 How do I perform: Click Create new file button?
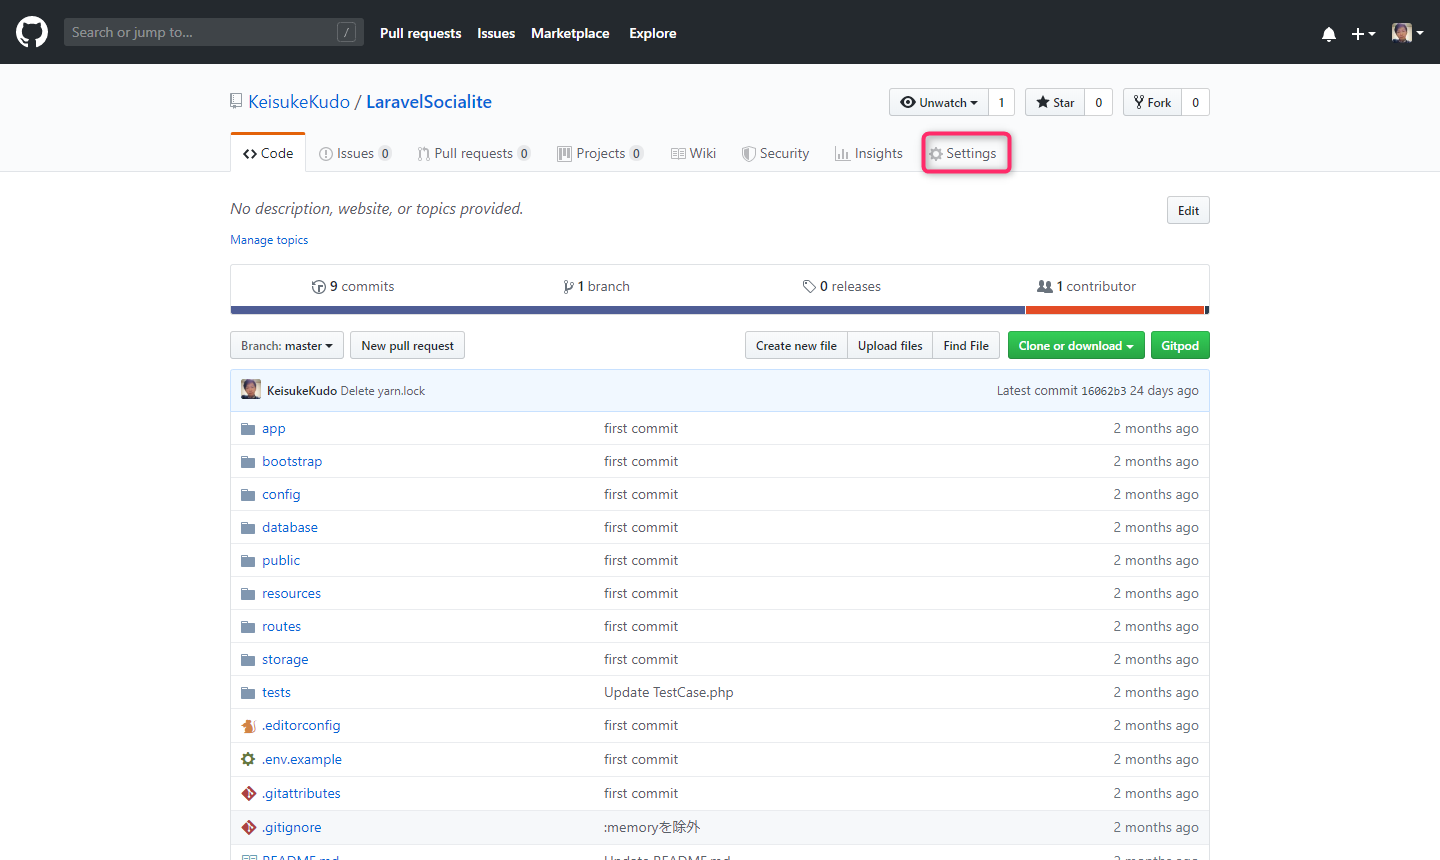click(796, 345)
